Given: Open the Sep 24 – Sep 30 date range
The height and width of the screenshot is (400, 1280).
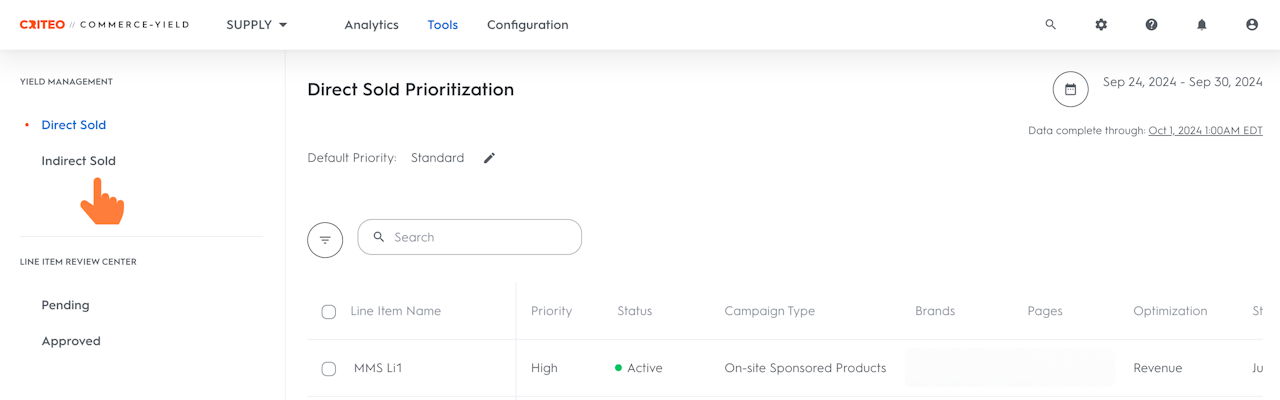Looking at the screenshot, I should (1182, 83).
